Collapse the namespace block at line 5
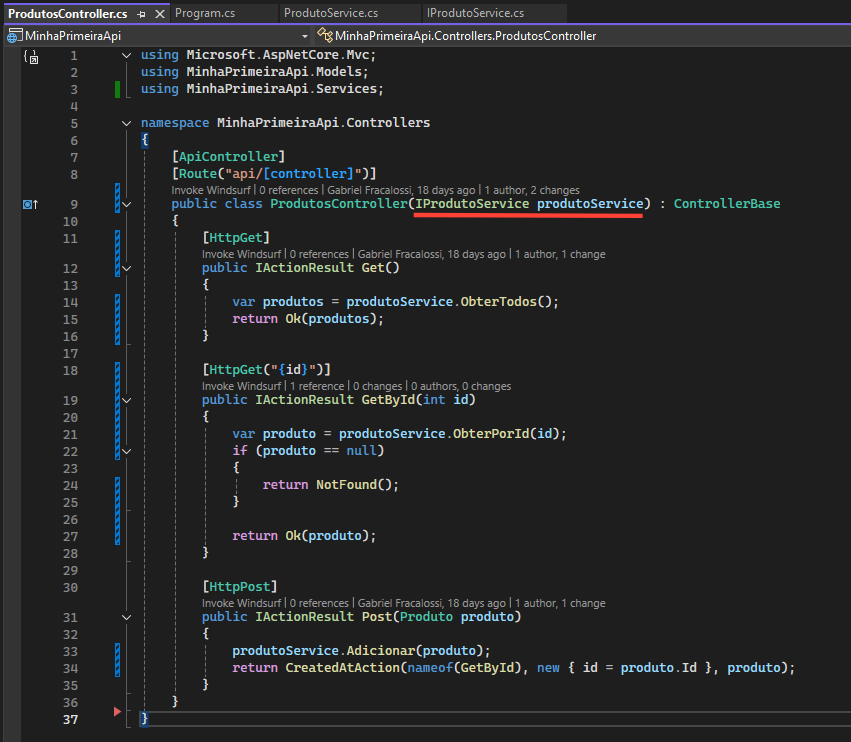Viewport: 851px width, 742px height. [x=126, y=123]
